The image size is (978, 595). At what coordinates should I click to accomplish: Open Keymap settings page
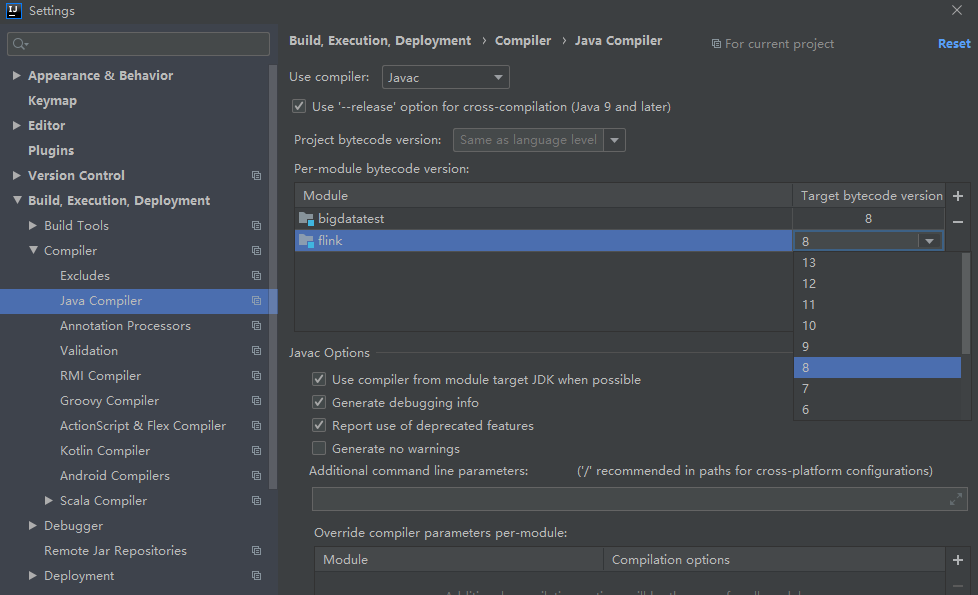point(52,100)
